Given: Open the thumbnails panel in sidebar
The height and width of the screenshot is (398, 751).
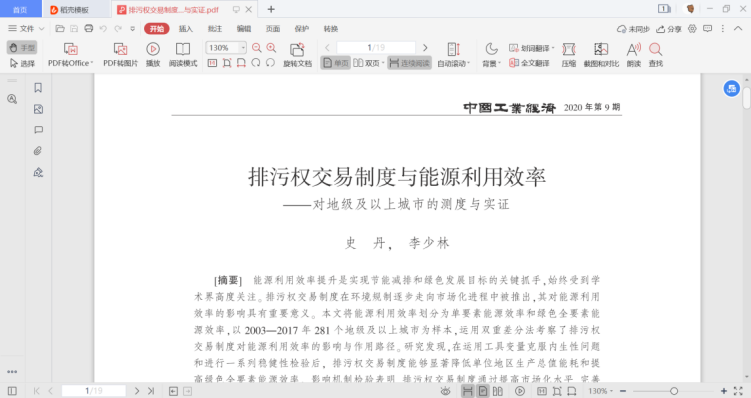Looking at the screenshot, I should [38, 109].
